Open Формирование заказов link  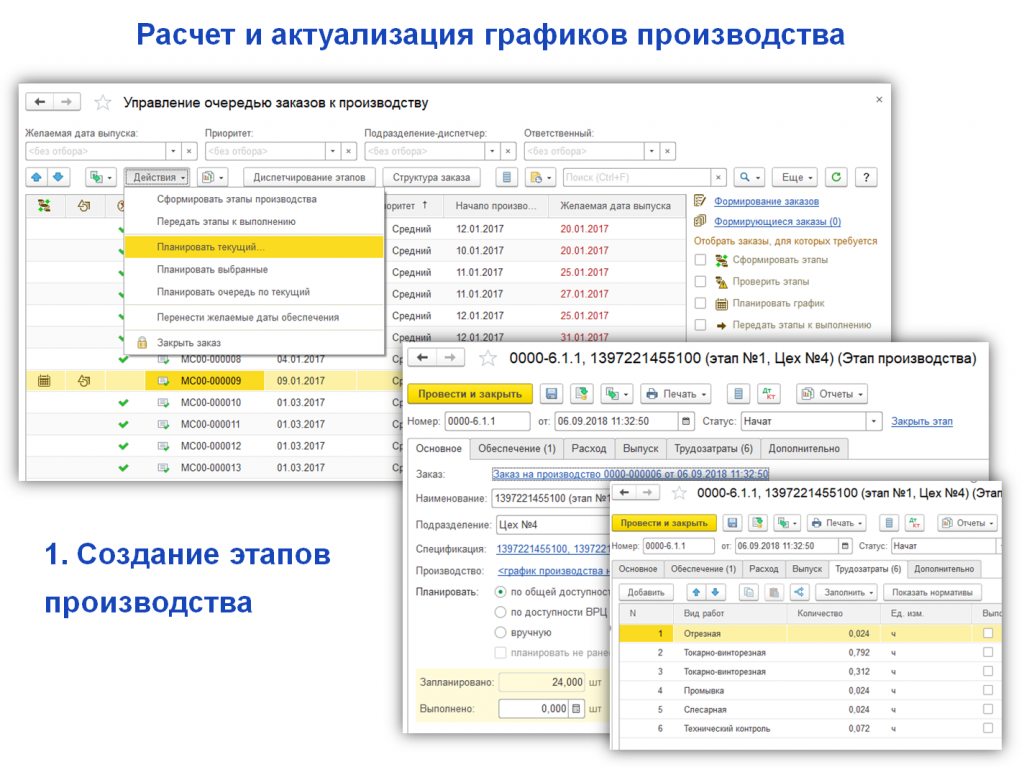pyautogui.click(x=766, y=201)
